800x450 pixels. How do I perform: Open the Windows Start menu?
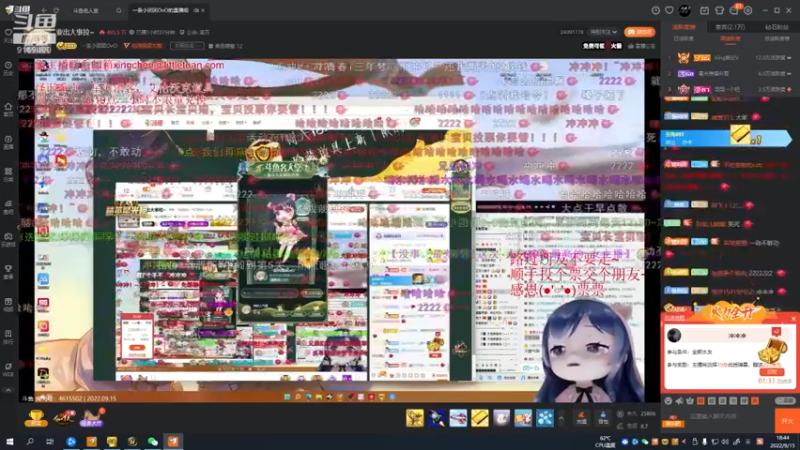point(10,441)
